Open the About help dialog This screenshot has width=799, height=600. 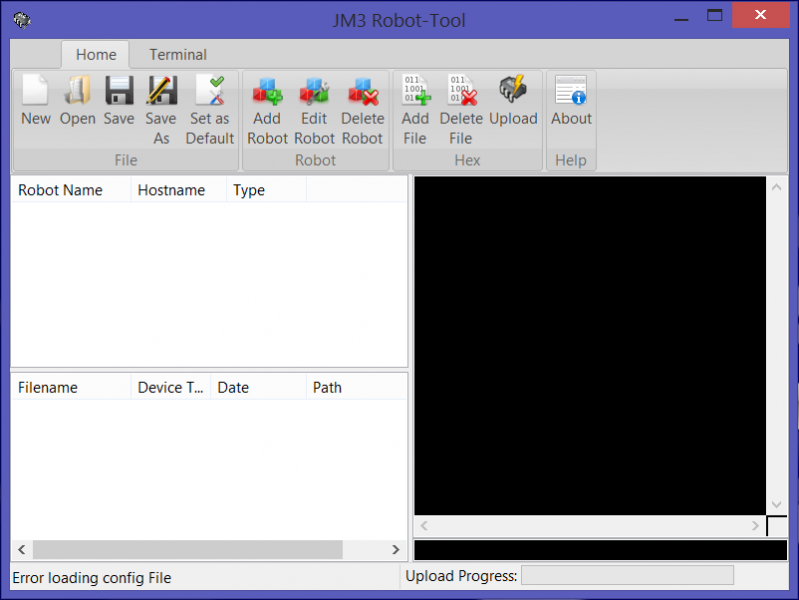click(x=571, y=92)
